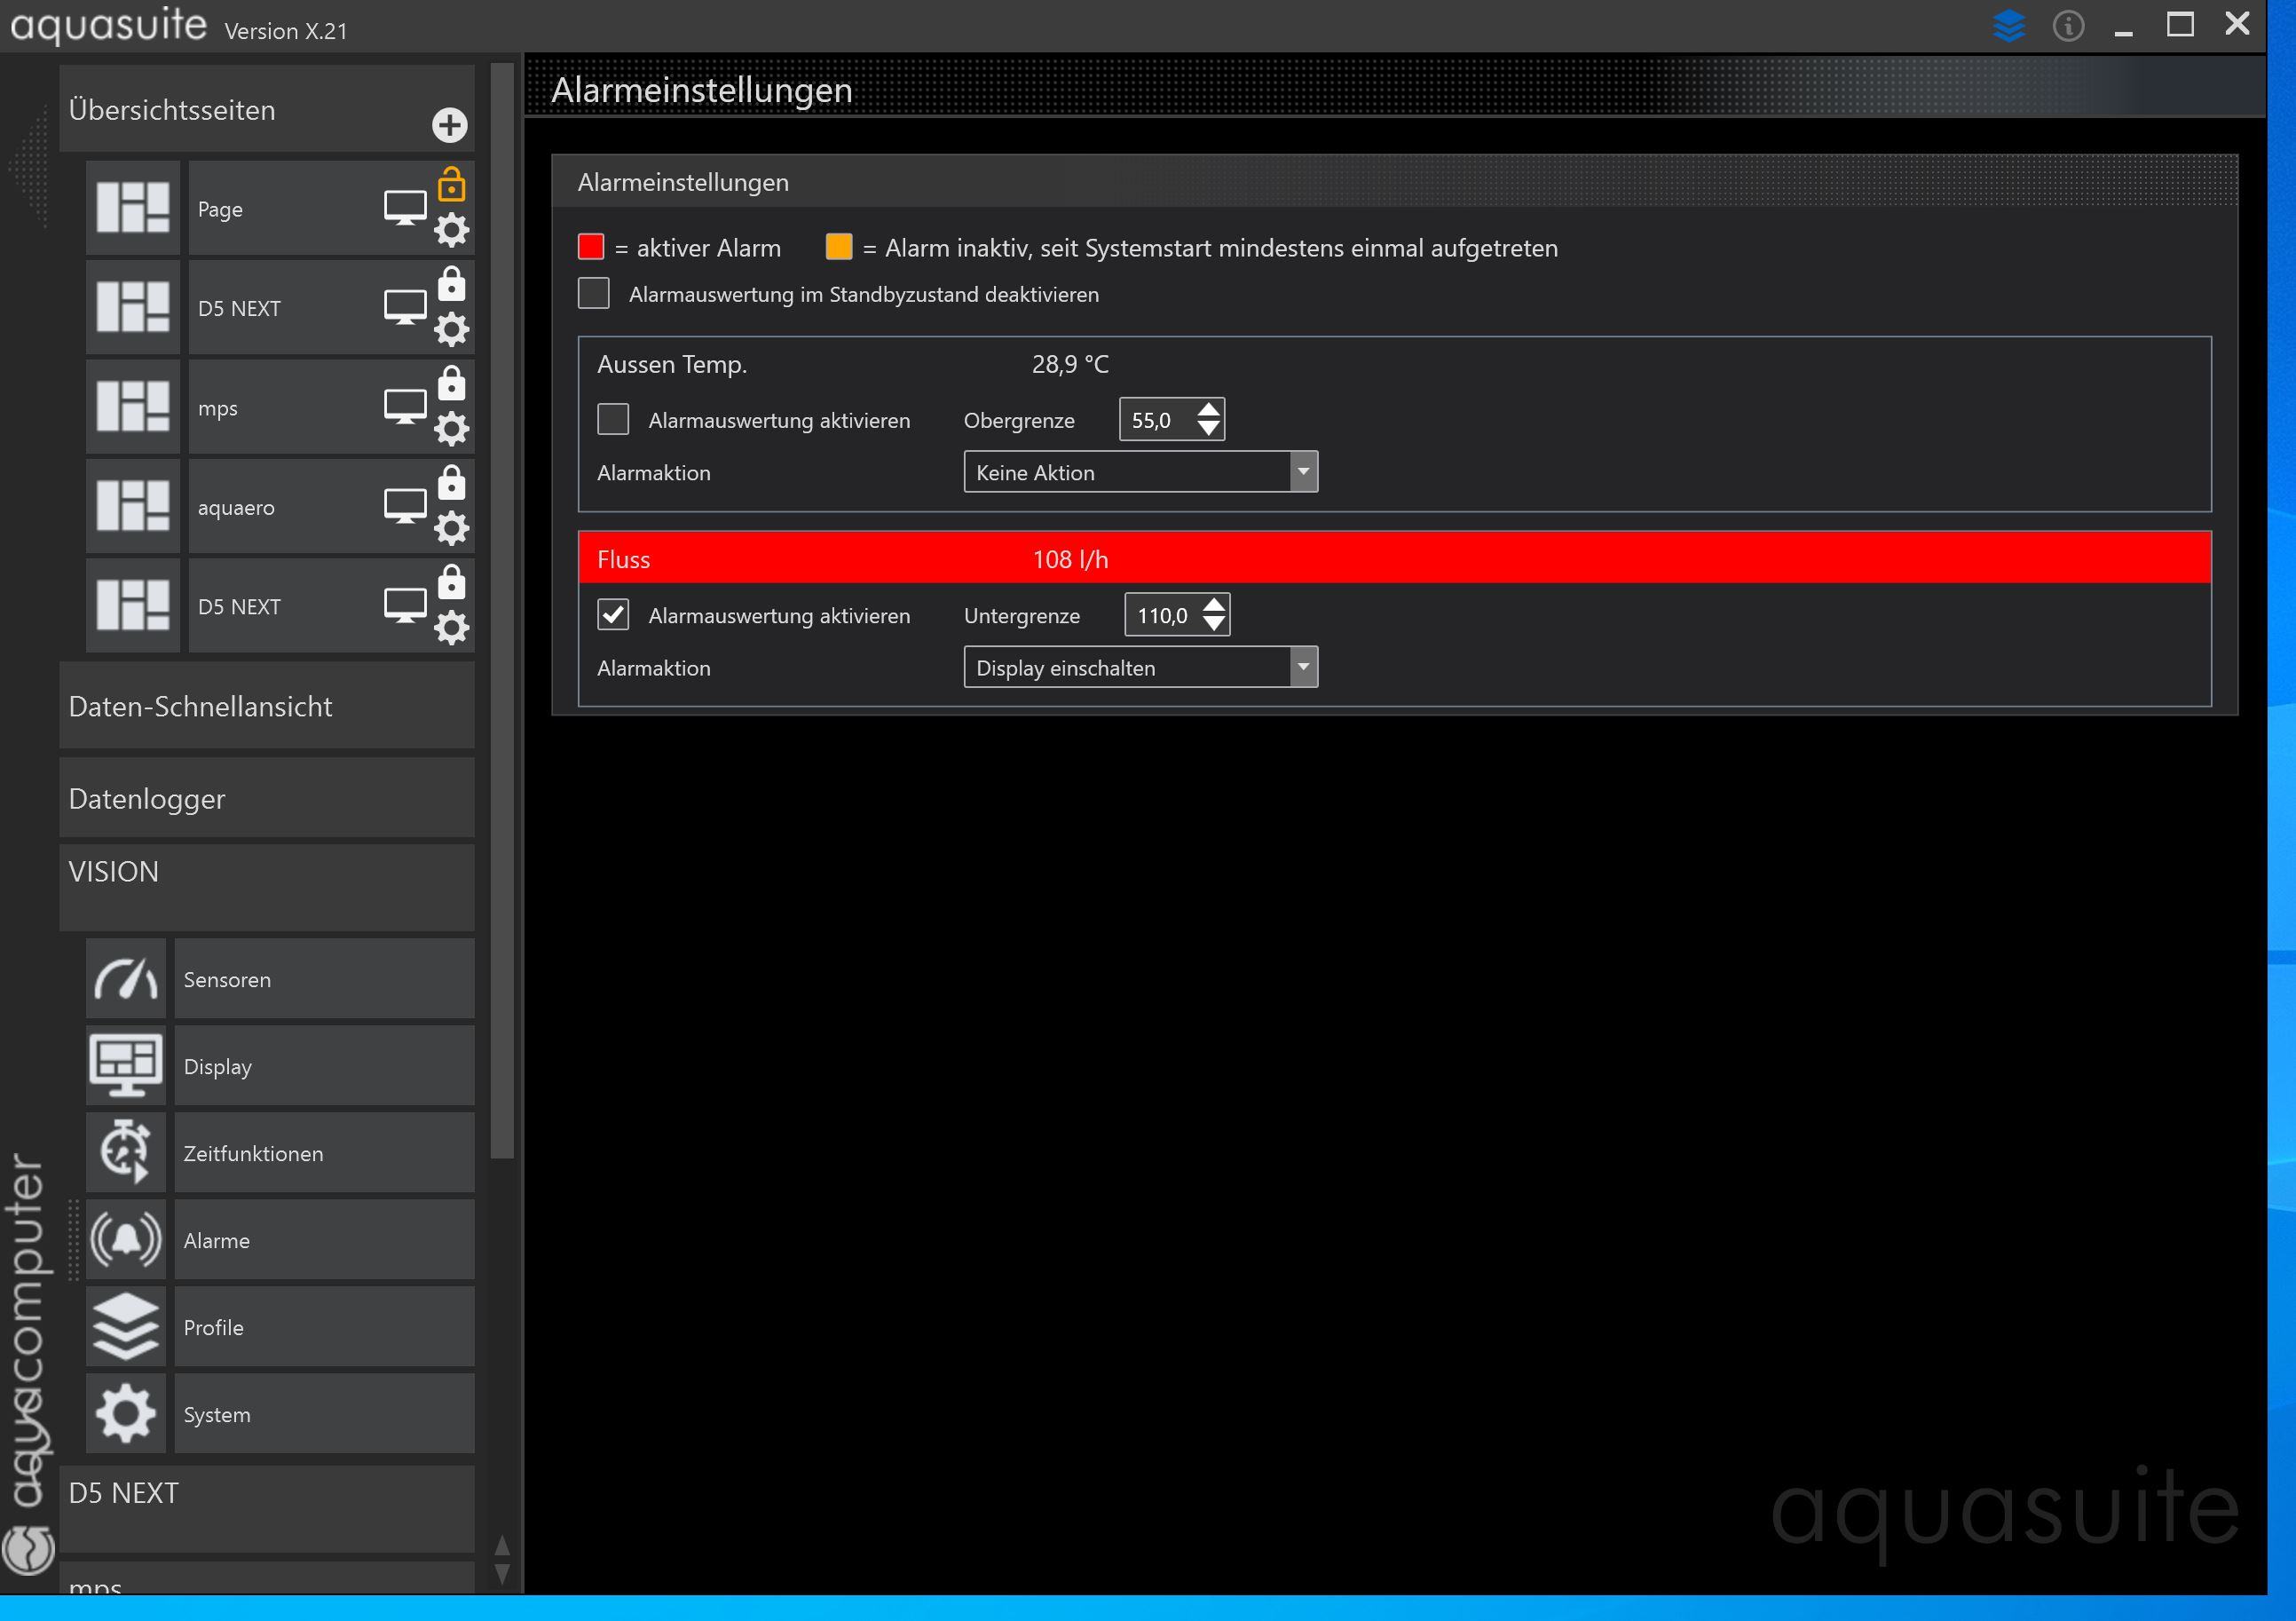Open the last D5 NEXT layout icon
The width and height of the screenshot is (2296, 1621).
click(133, 605)
